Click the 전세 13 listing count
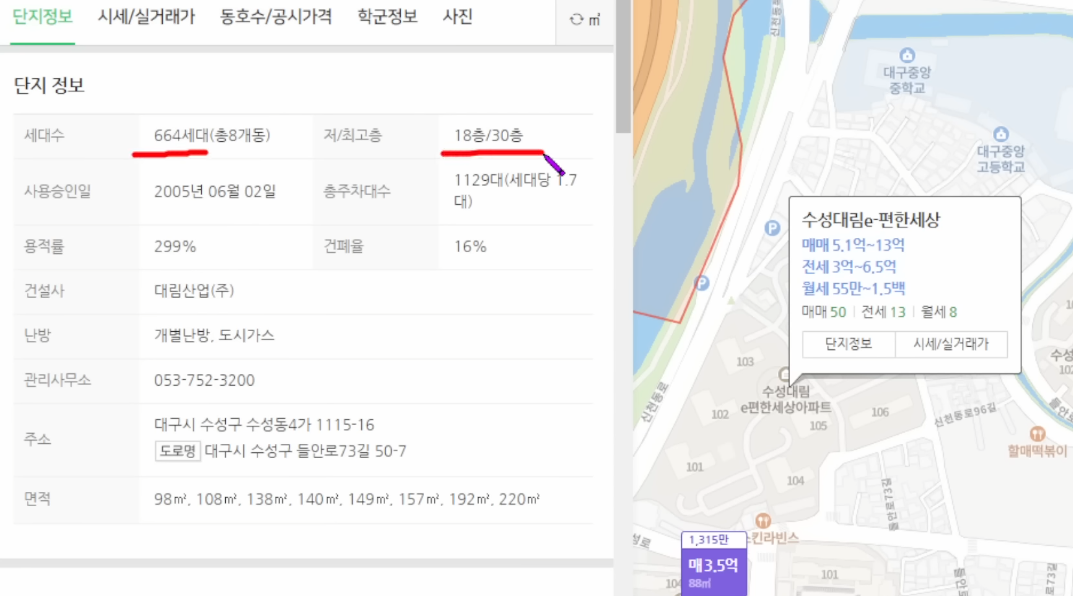 883,312
